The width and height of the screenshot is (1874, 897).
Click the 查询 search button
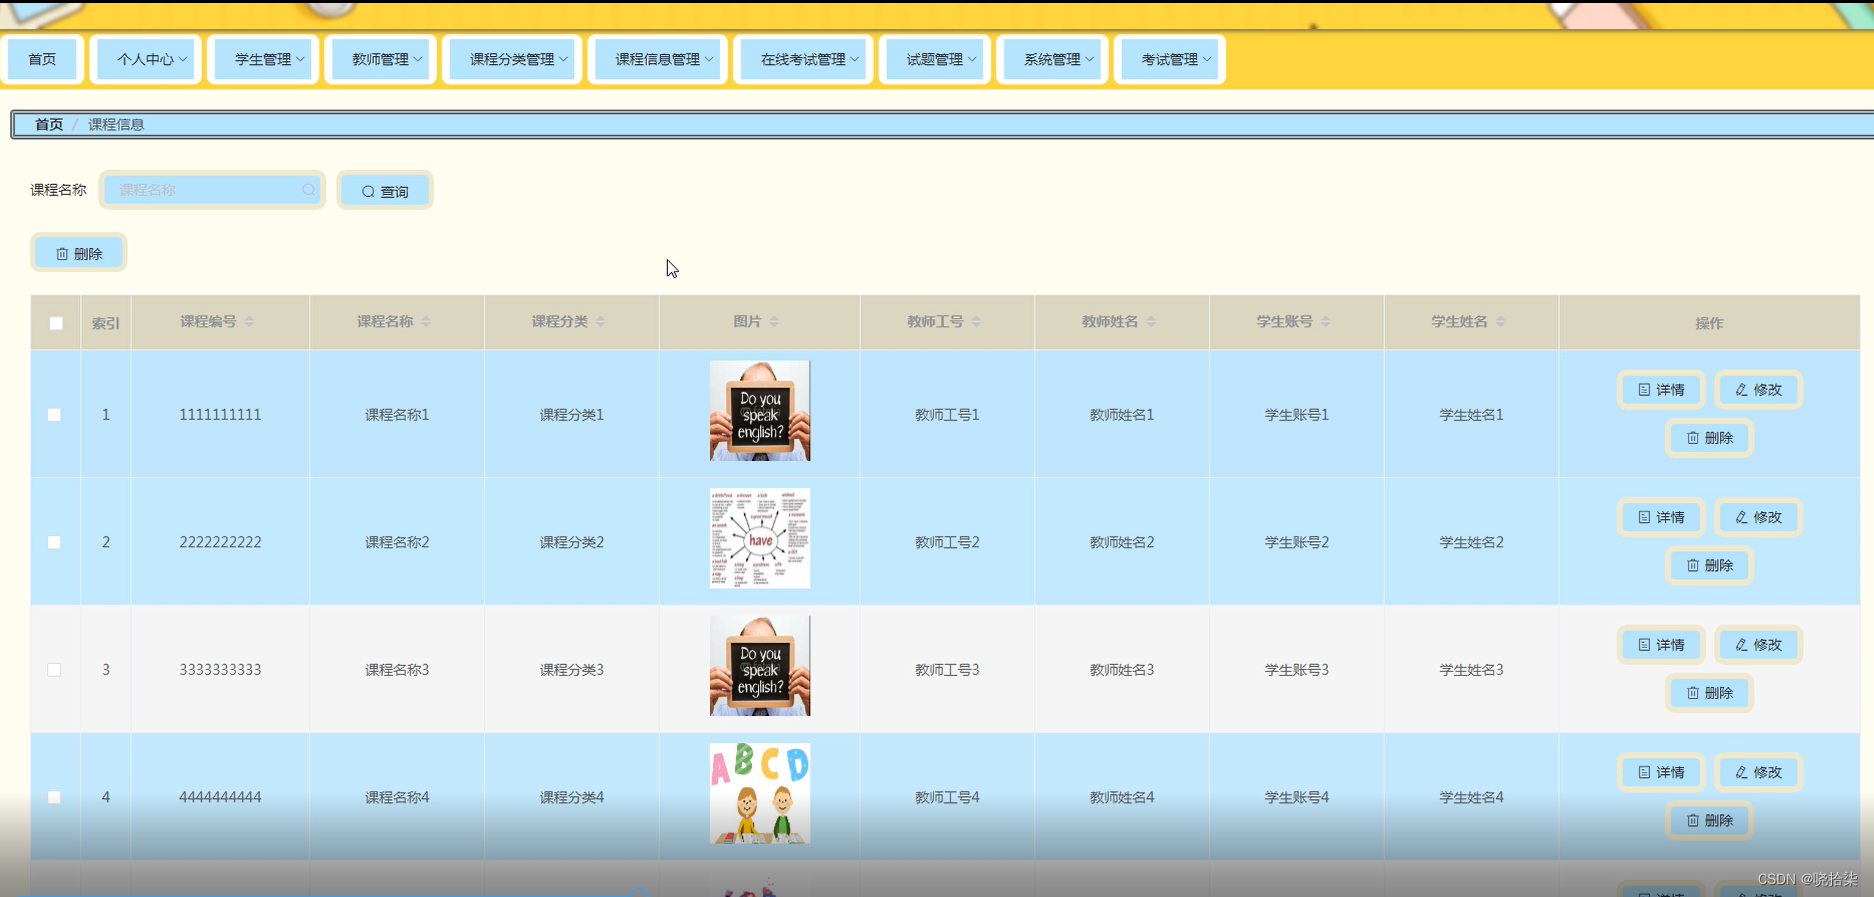385,191
